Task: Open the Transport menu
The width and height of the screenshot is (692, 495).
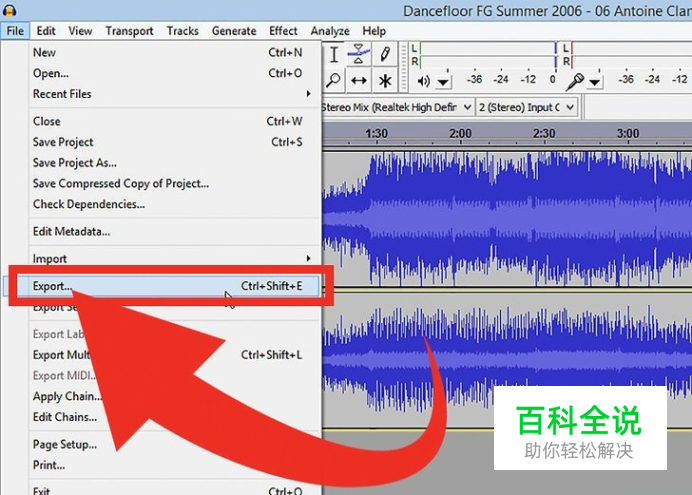Action: (x=129, y=31)
